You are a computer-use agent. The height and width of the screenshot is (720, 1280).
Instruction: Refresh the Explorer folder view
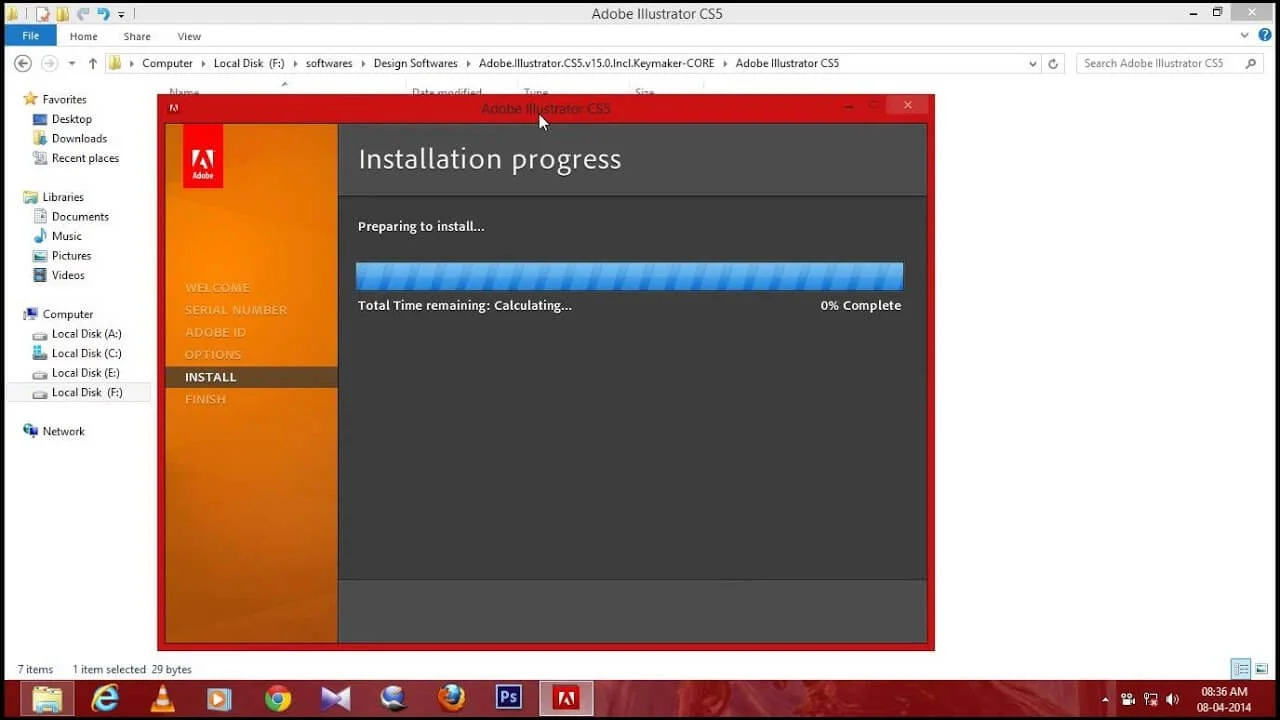[x=1052, y=63]
